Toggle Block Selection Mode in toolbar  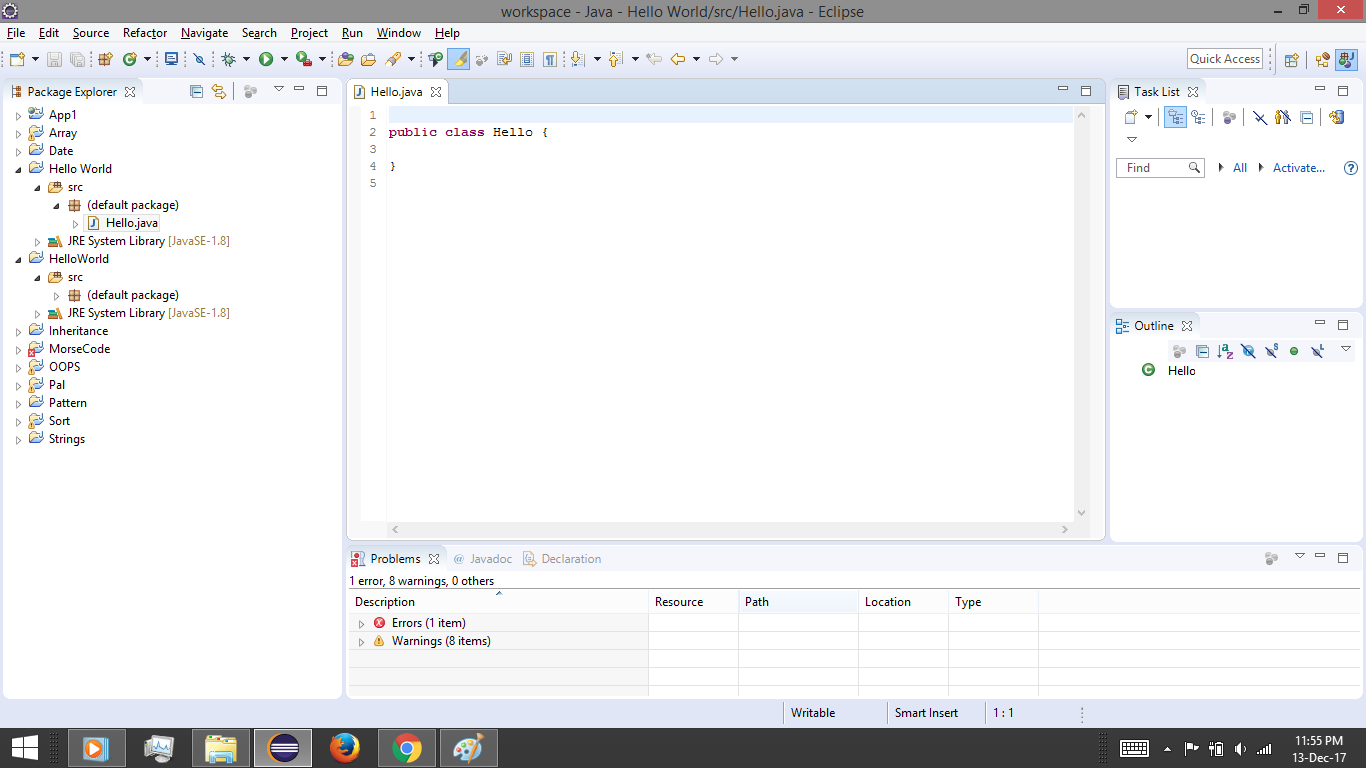527,59
